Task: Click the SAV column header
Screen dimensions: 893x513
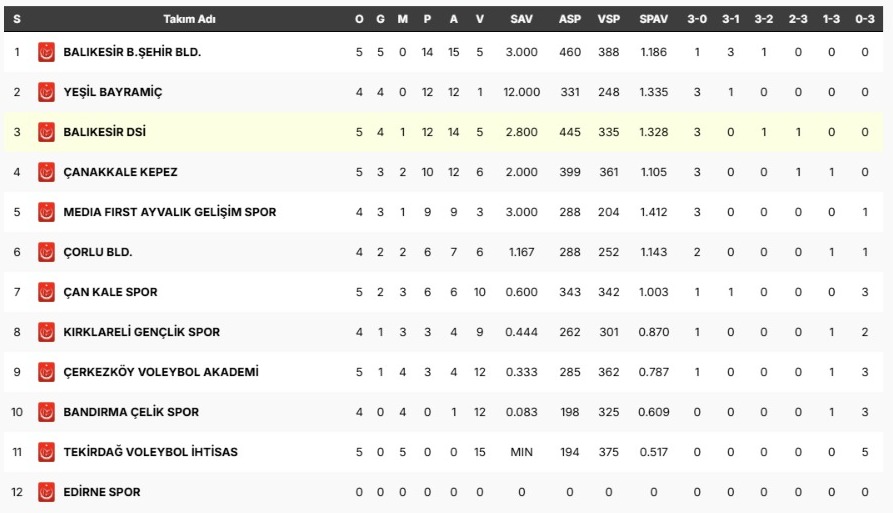Action: click(521, 19)
